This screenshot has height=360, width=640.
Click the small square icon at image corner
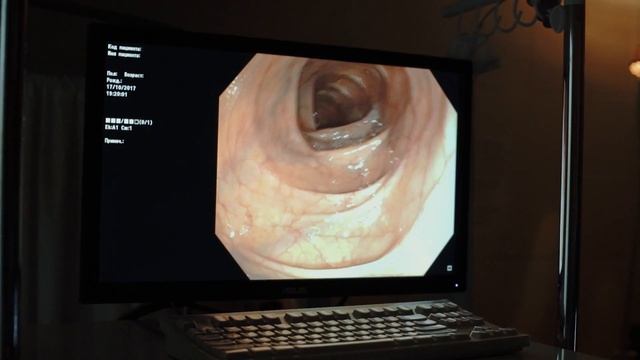coord(449,268)
